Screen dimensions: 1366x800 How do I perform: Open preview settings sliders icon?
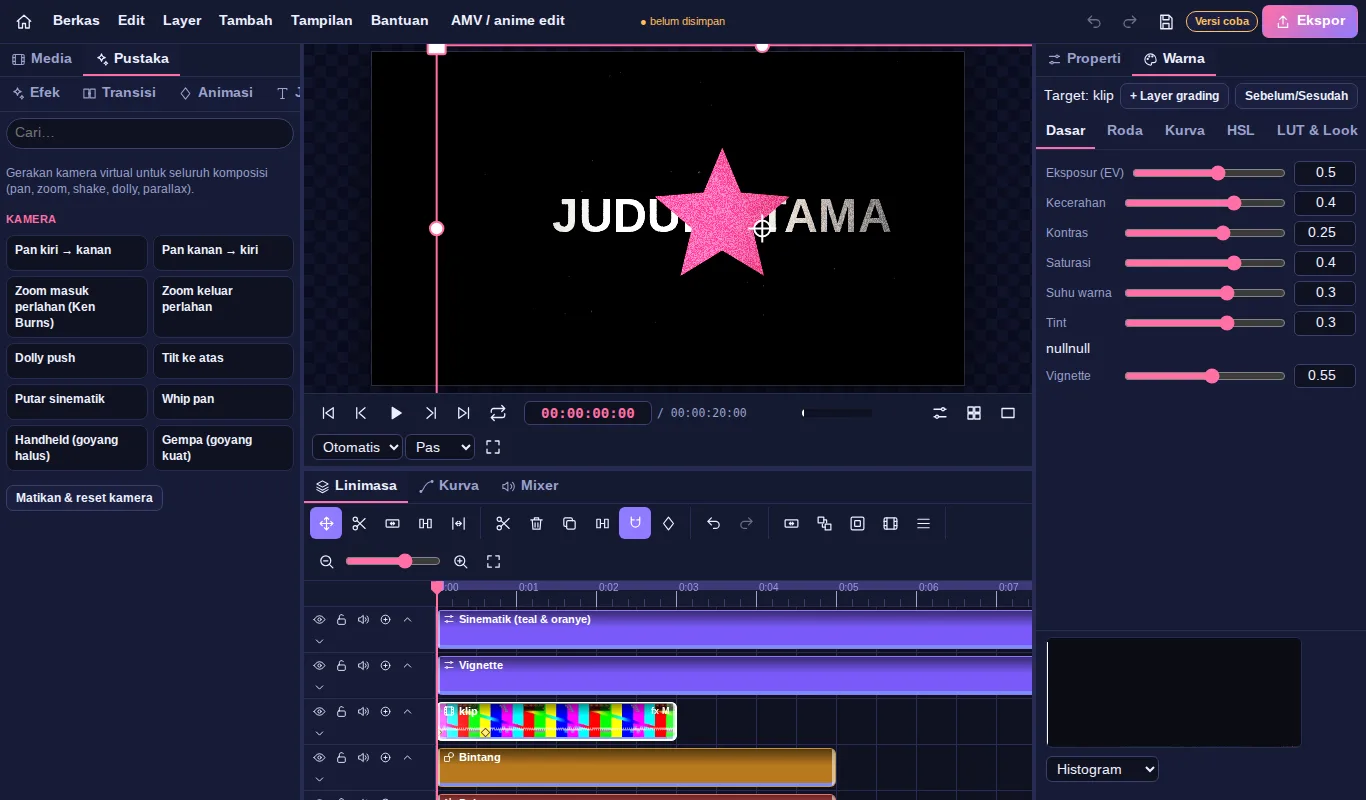[x=940, y=413]
